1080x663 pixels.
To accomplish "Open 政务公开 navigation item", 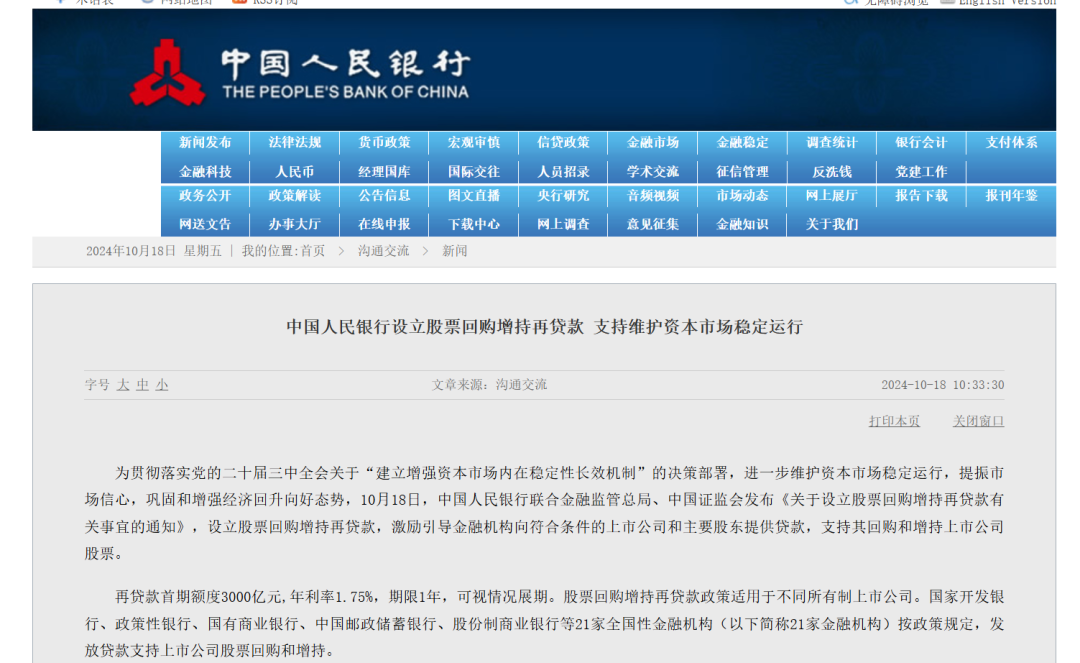I will click(205, 196).
